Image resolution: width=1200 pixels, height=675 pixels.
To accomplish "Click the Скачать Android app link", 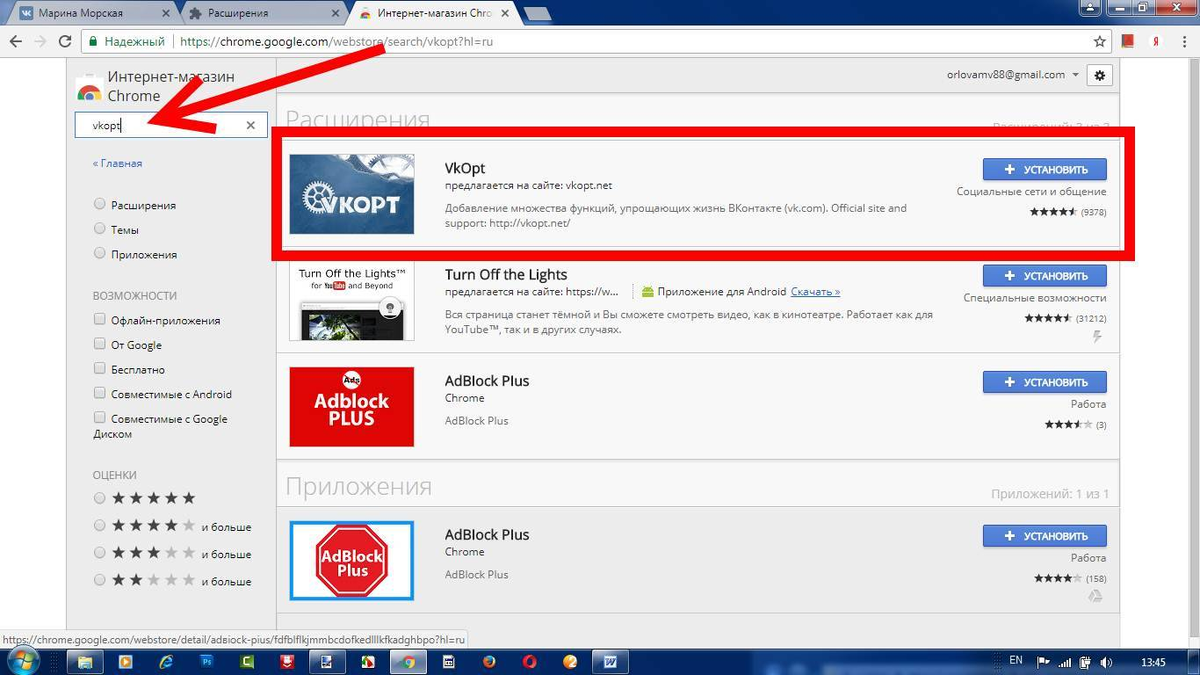I will point(816,292).
